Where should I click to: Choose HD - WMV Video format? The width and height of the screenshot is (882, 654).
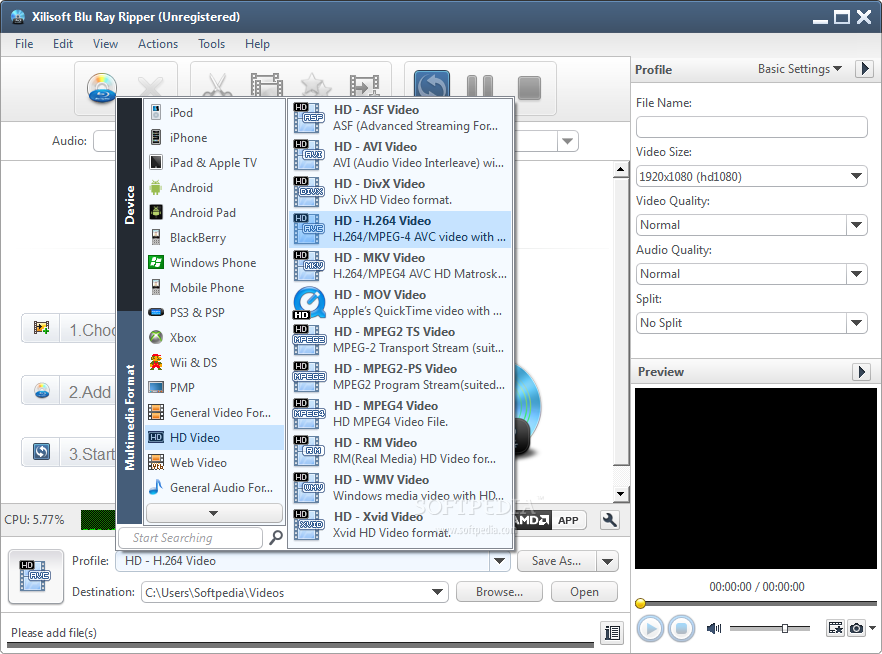400,487
